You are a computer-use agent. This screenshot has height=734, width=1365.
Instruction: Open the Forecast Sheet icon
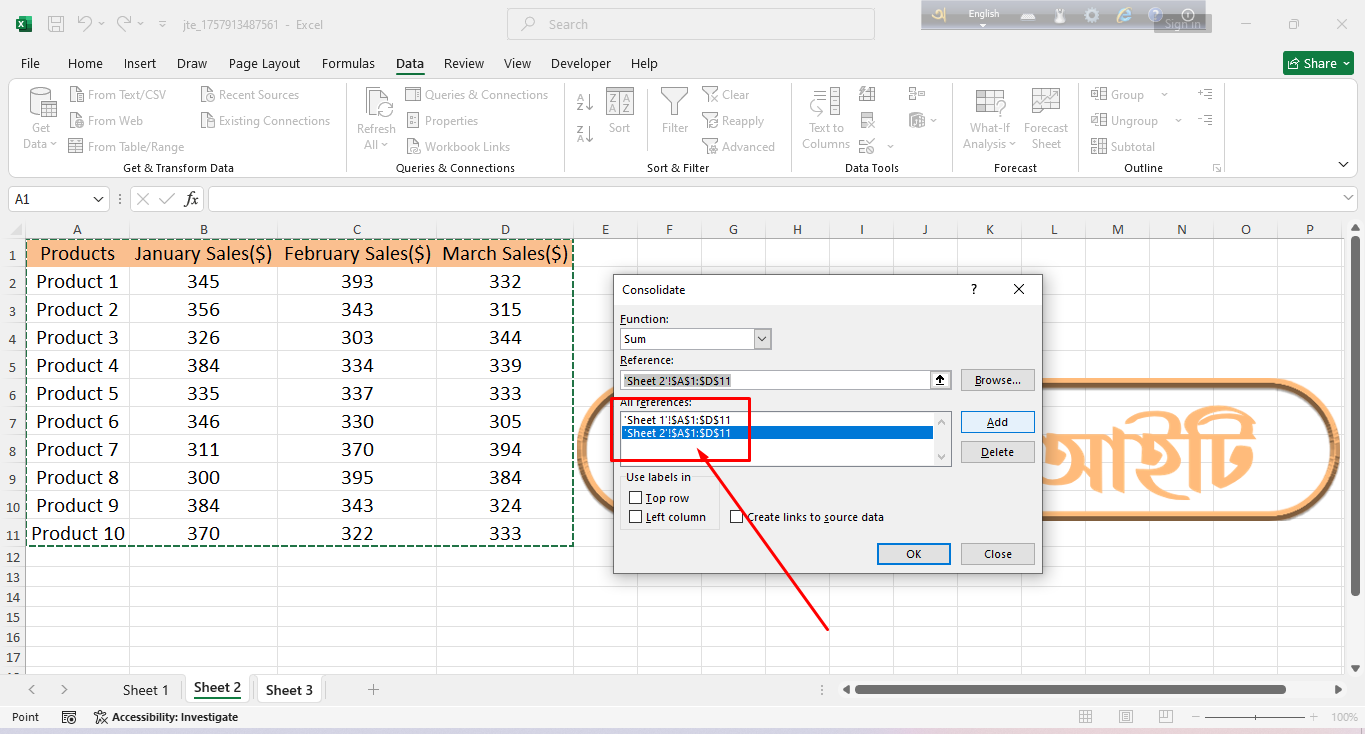(x=1045, y=103)
